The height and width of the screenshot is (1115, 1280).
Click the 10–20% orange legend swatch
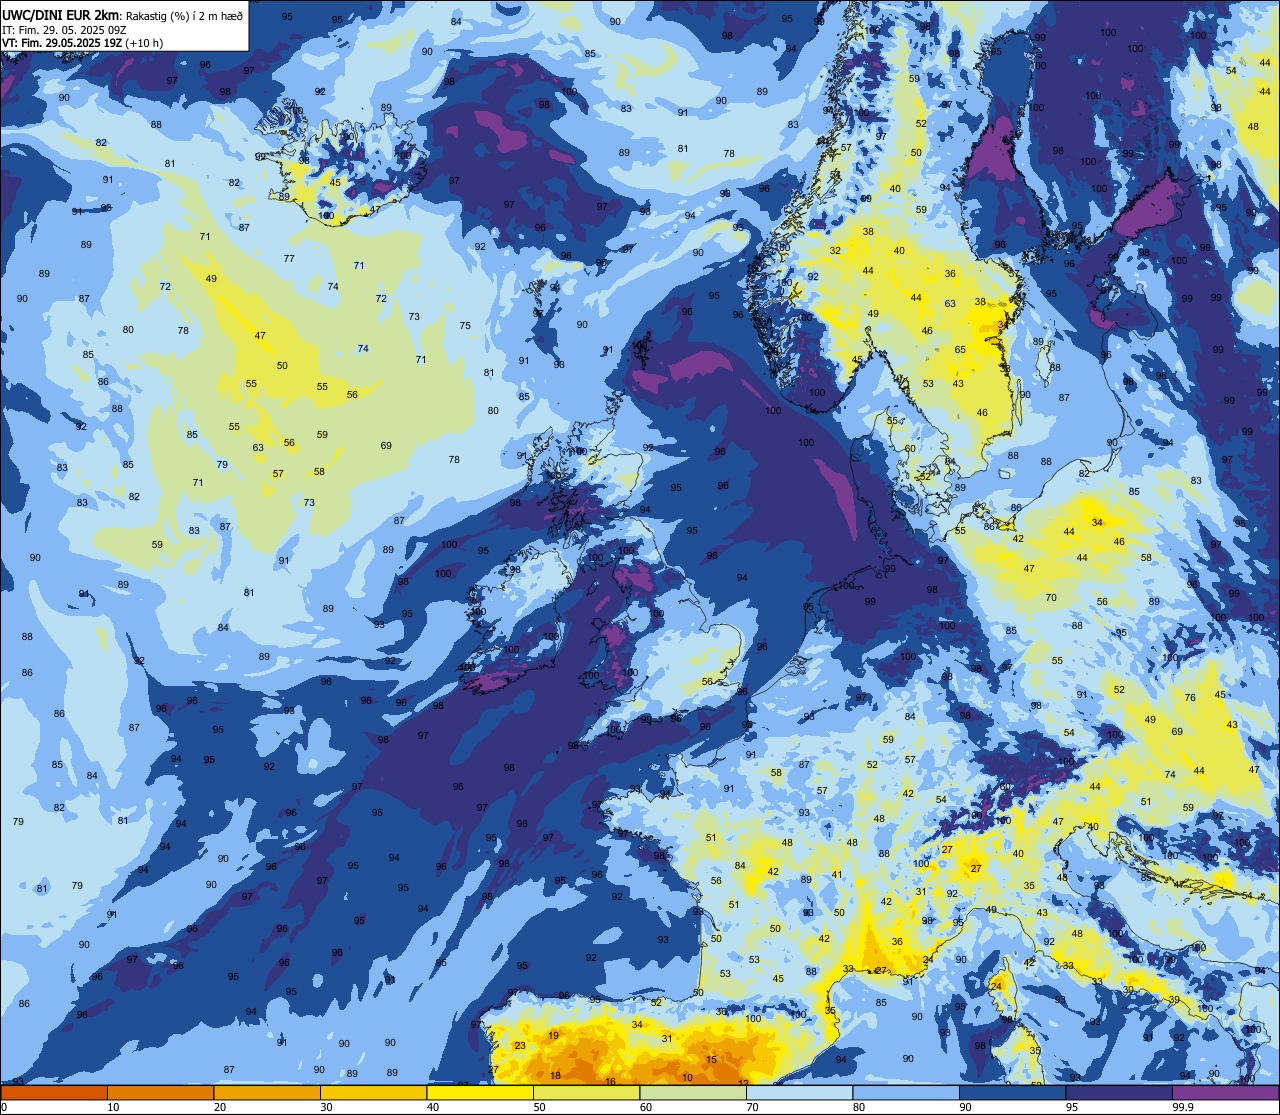click(x=160, y=1093)
